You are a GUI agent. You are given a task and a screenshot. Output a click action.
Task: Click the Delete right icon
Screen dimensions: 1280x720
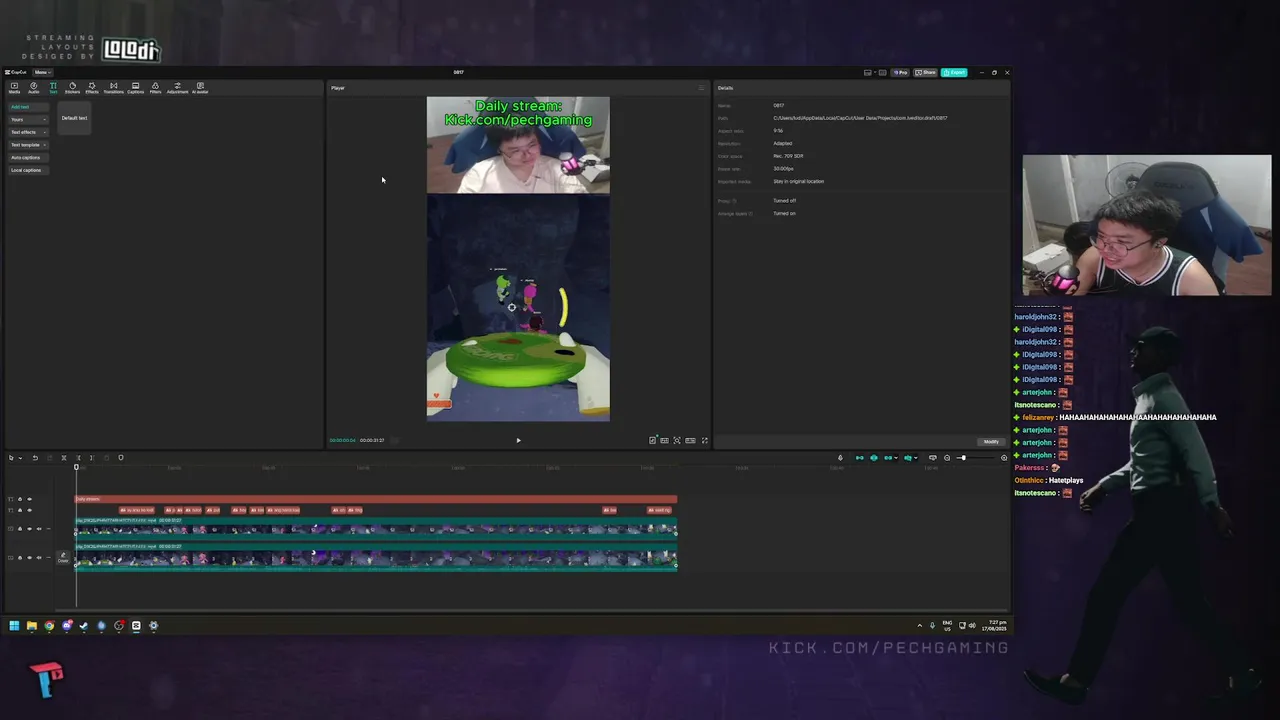click(x=92, y=458)
